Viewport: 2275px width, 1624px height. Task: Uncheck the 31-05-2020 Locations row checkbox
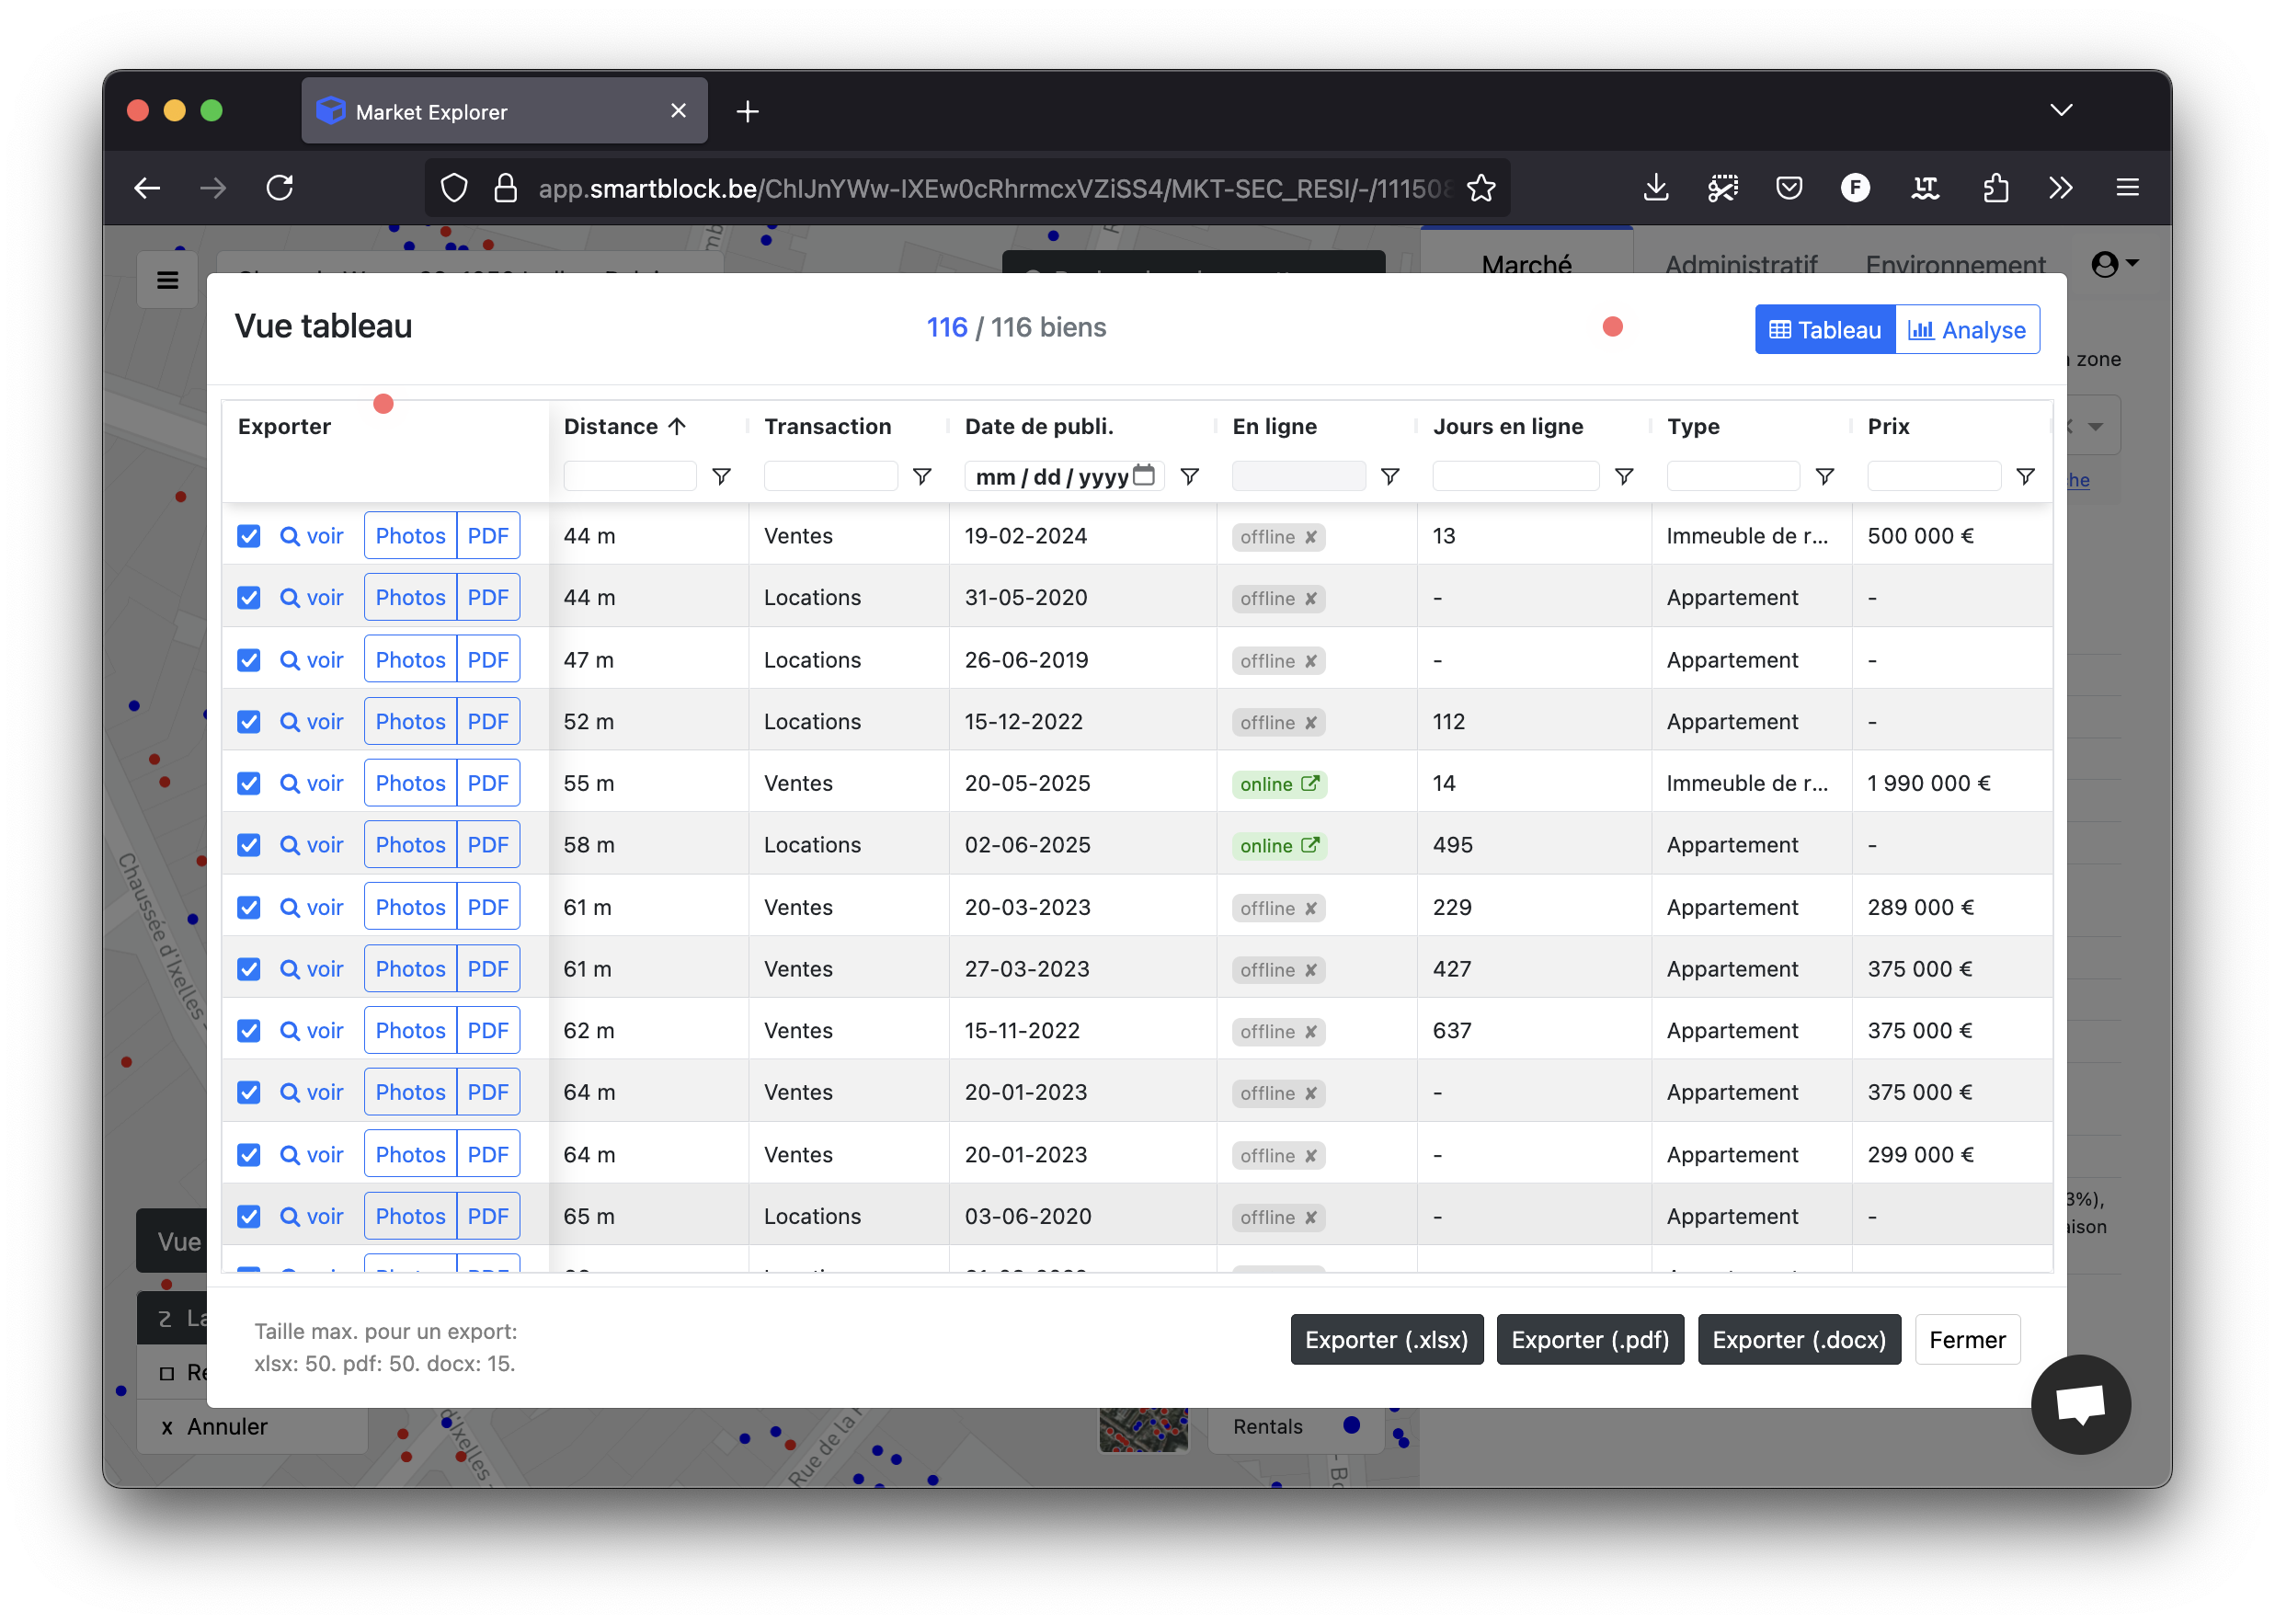248,598
